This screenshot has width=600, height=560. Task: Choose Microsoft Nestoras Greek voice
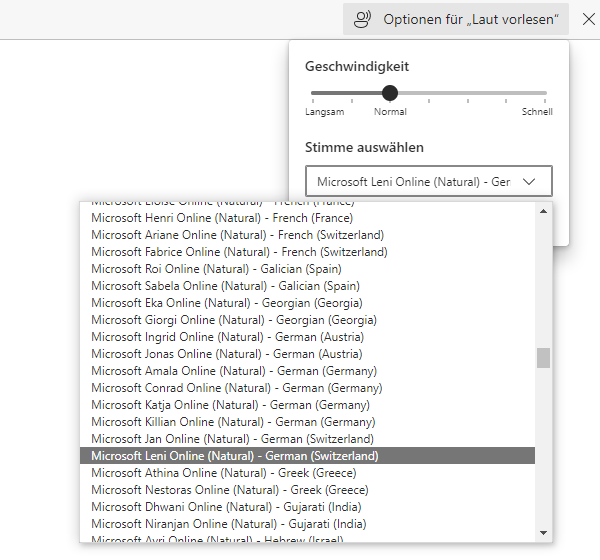(307, 490)
